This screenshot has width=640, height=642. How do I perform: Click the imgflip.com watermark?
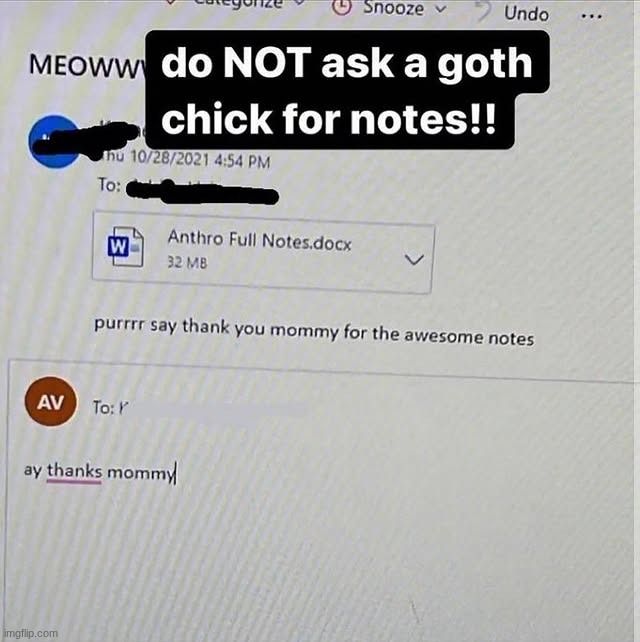click(x=30, y=633)
